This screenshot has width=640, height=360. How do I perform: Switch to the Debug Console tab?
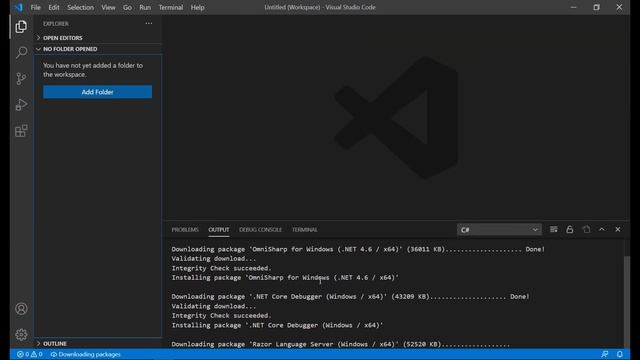(260, 230)
